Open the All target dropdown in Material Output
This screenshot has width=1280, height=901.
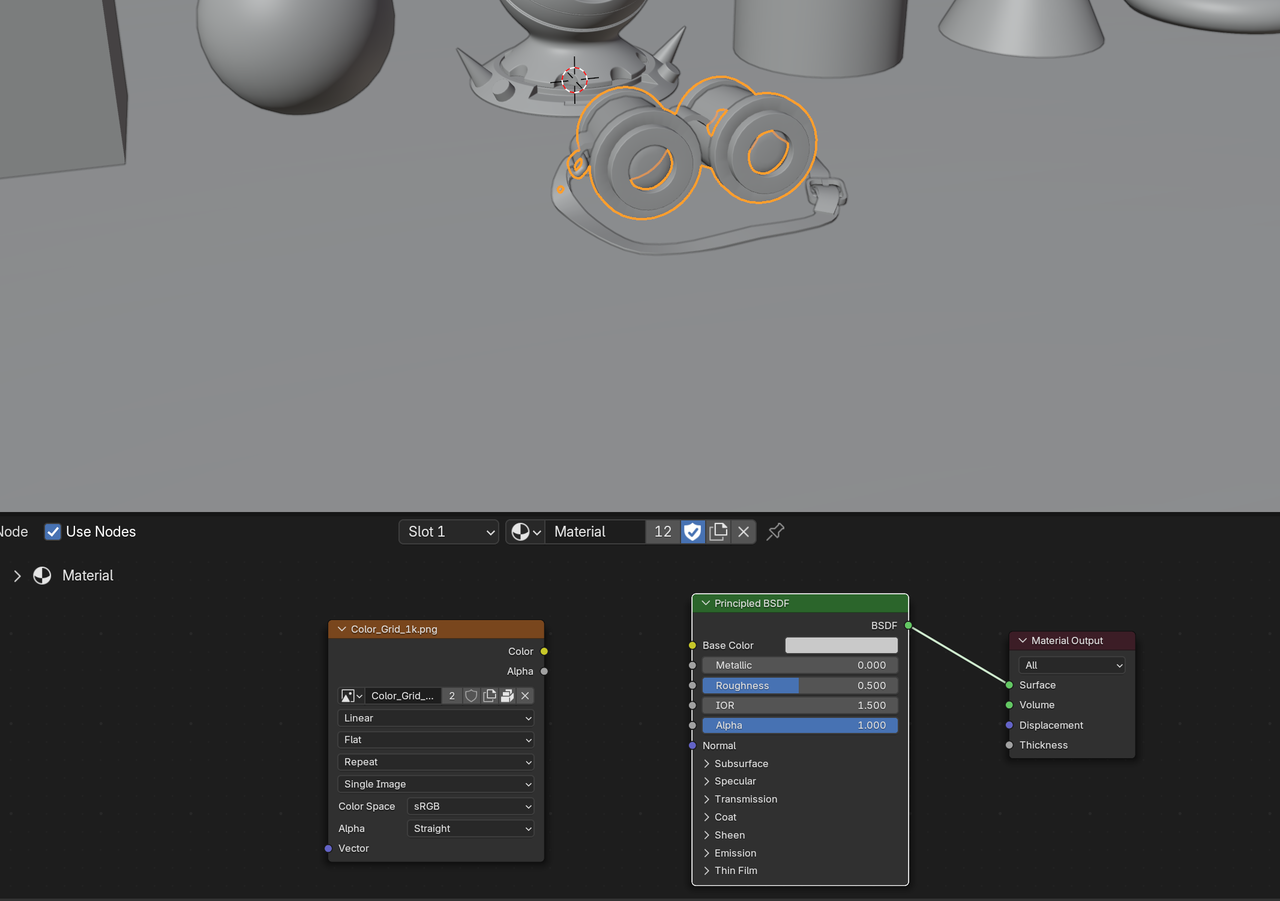click(1072, 665)
